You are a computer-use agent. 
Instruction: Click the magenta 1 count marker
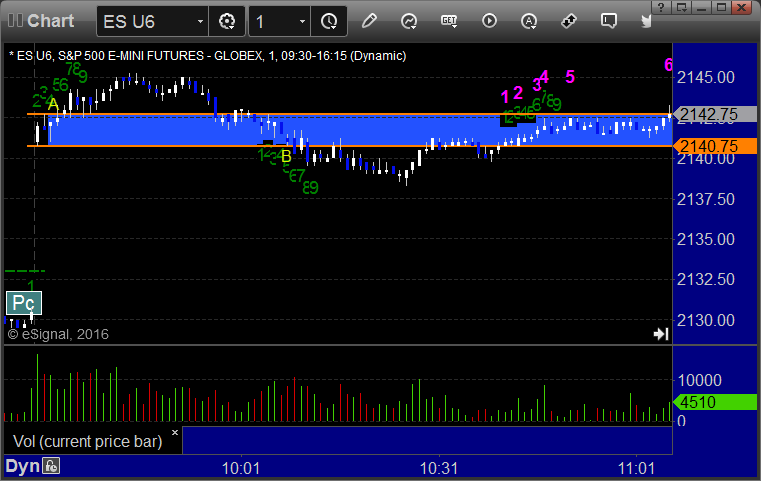point(505,97)
